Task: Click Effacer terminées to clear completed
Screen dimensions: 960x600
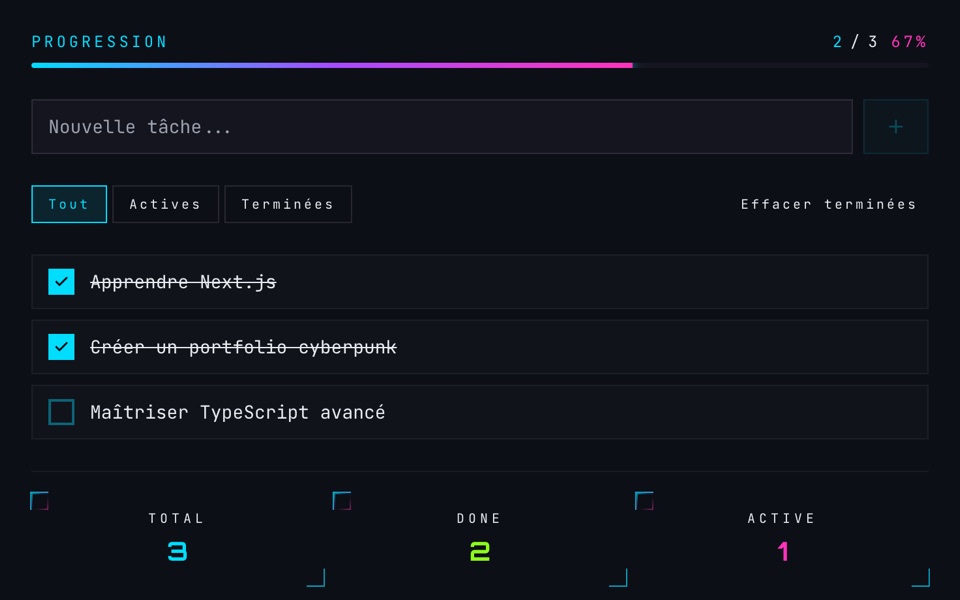Action: click(828, 204)
